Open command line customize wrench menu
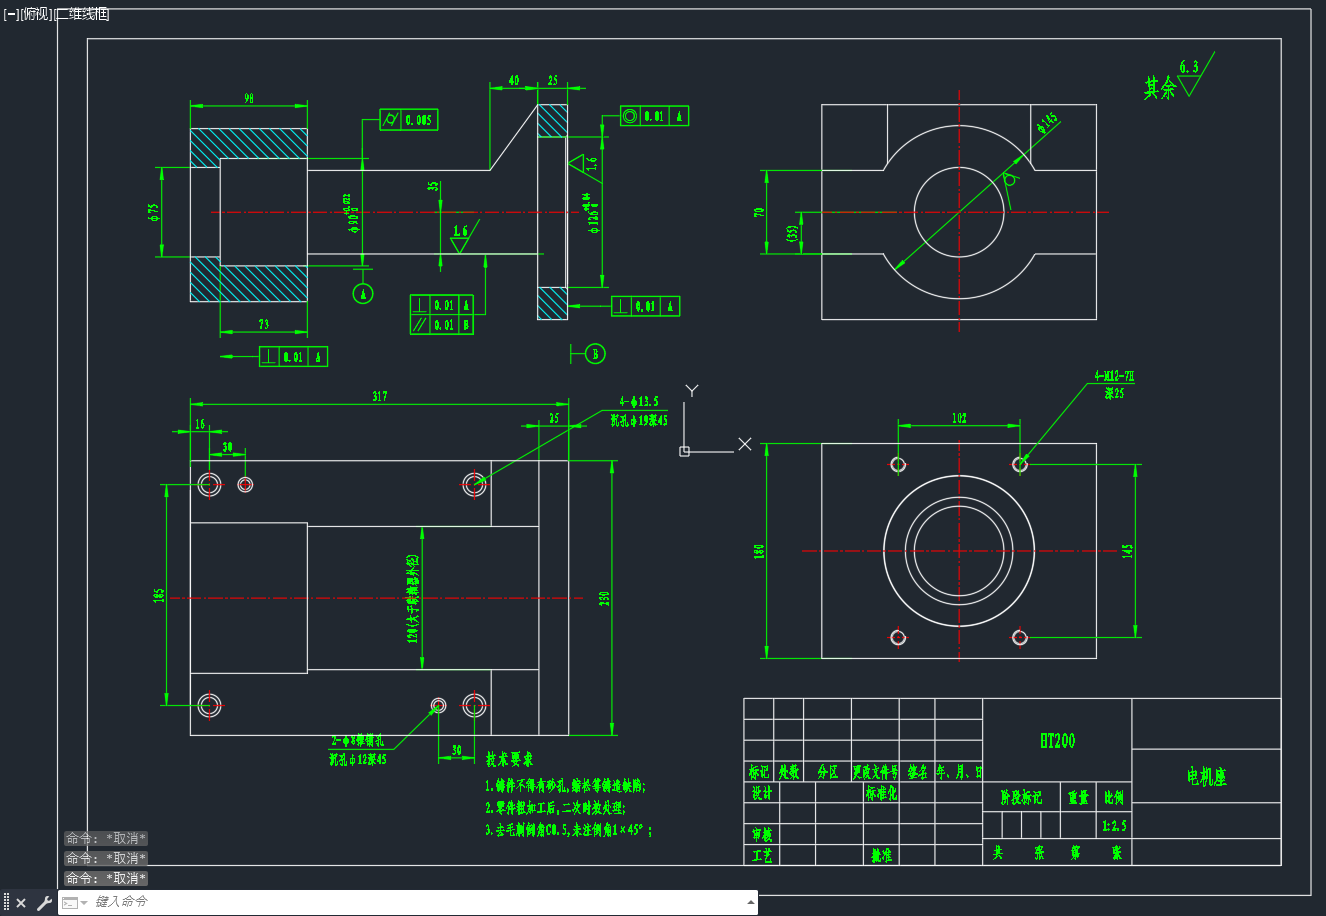 pos(44,903)
